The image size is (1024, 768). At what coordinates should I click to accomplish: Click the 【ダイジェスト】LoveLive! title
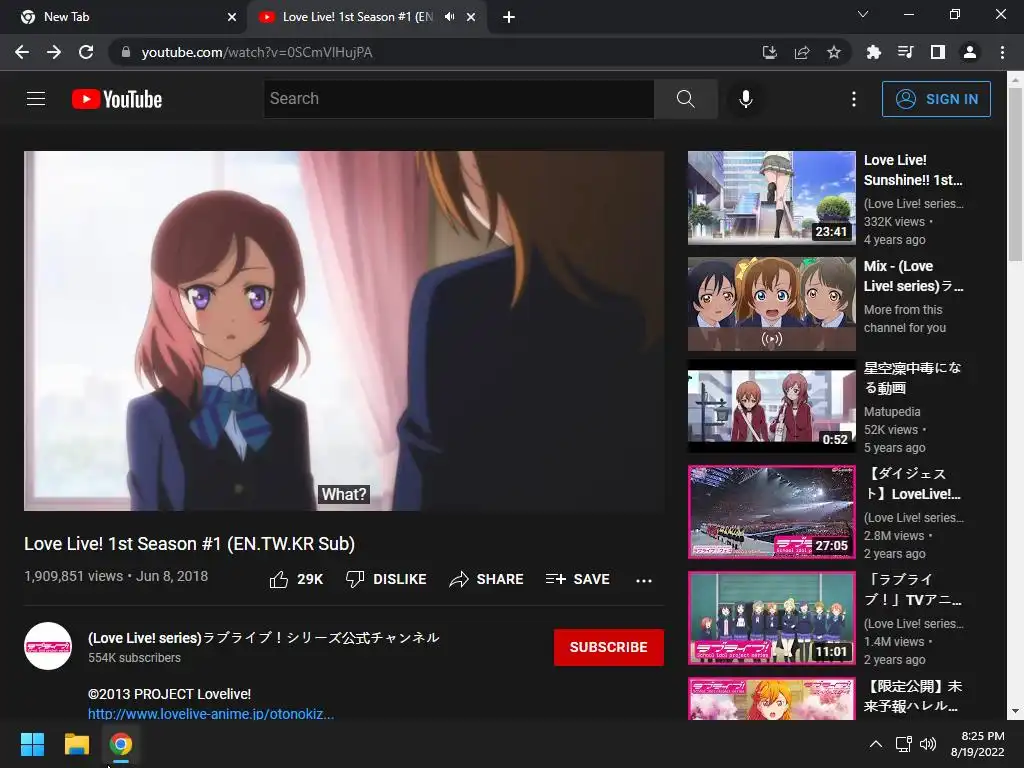[x=912, y=484]
